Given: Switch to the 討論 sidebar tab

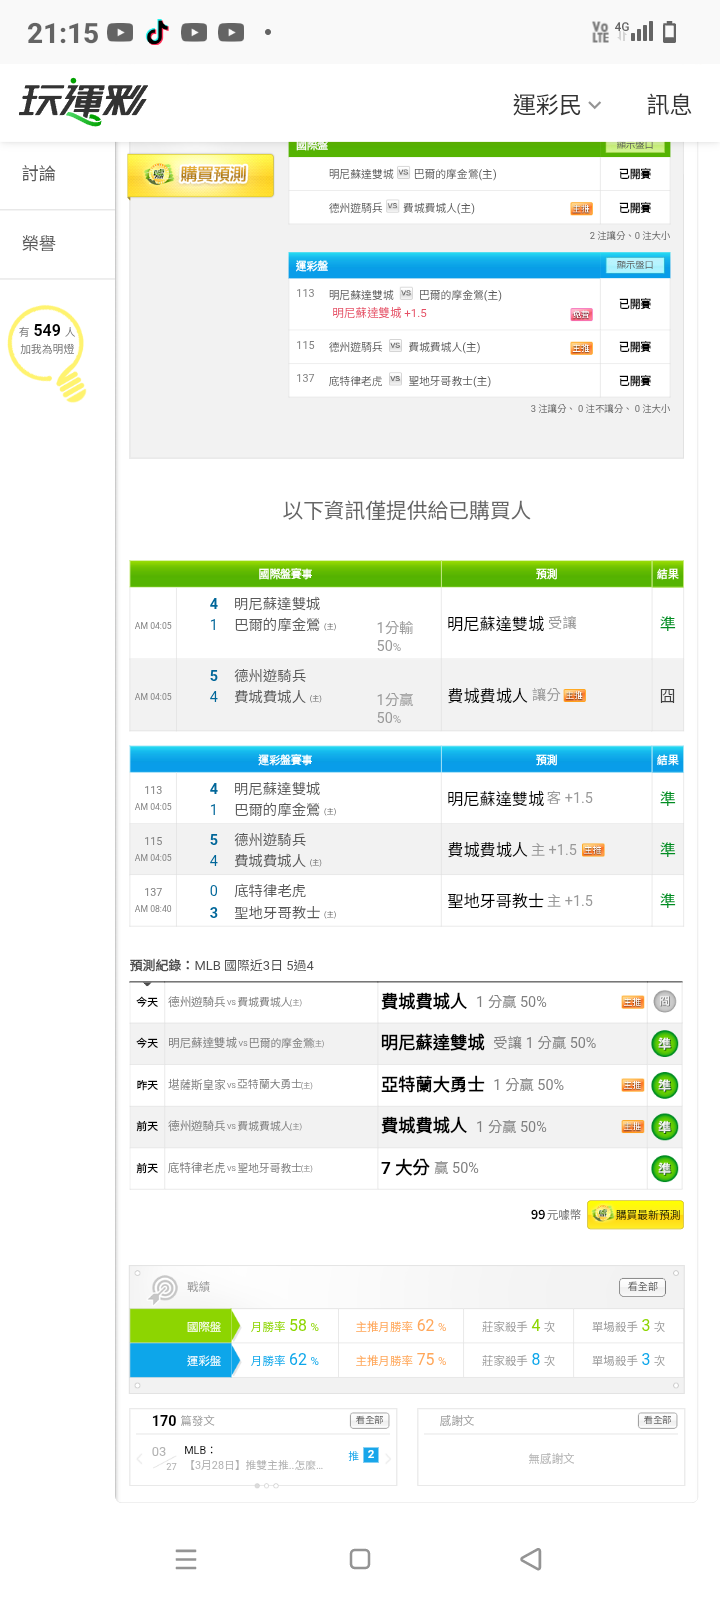Looking at the screenshot, I should tap(39, 174).
